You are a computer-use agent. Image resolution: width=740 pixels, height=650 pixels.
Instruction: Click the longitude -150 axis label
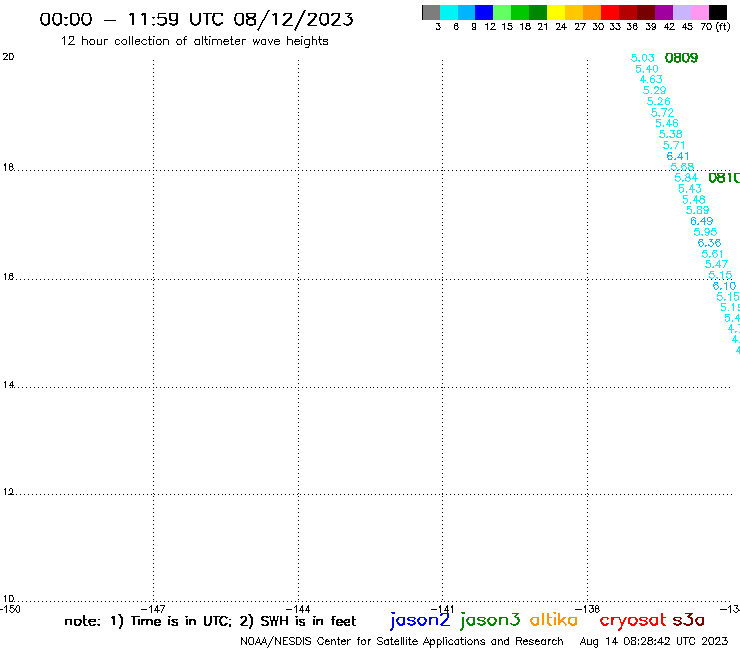coord(10,609)
